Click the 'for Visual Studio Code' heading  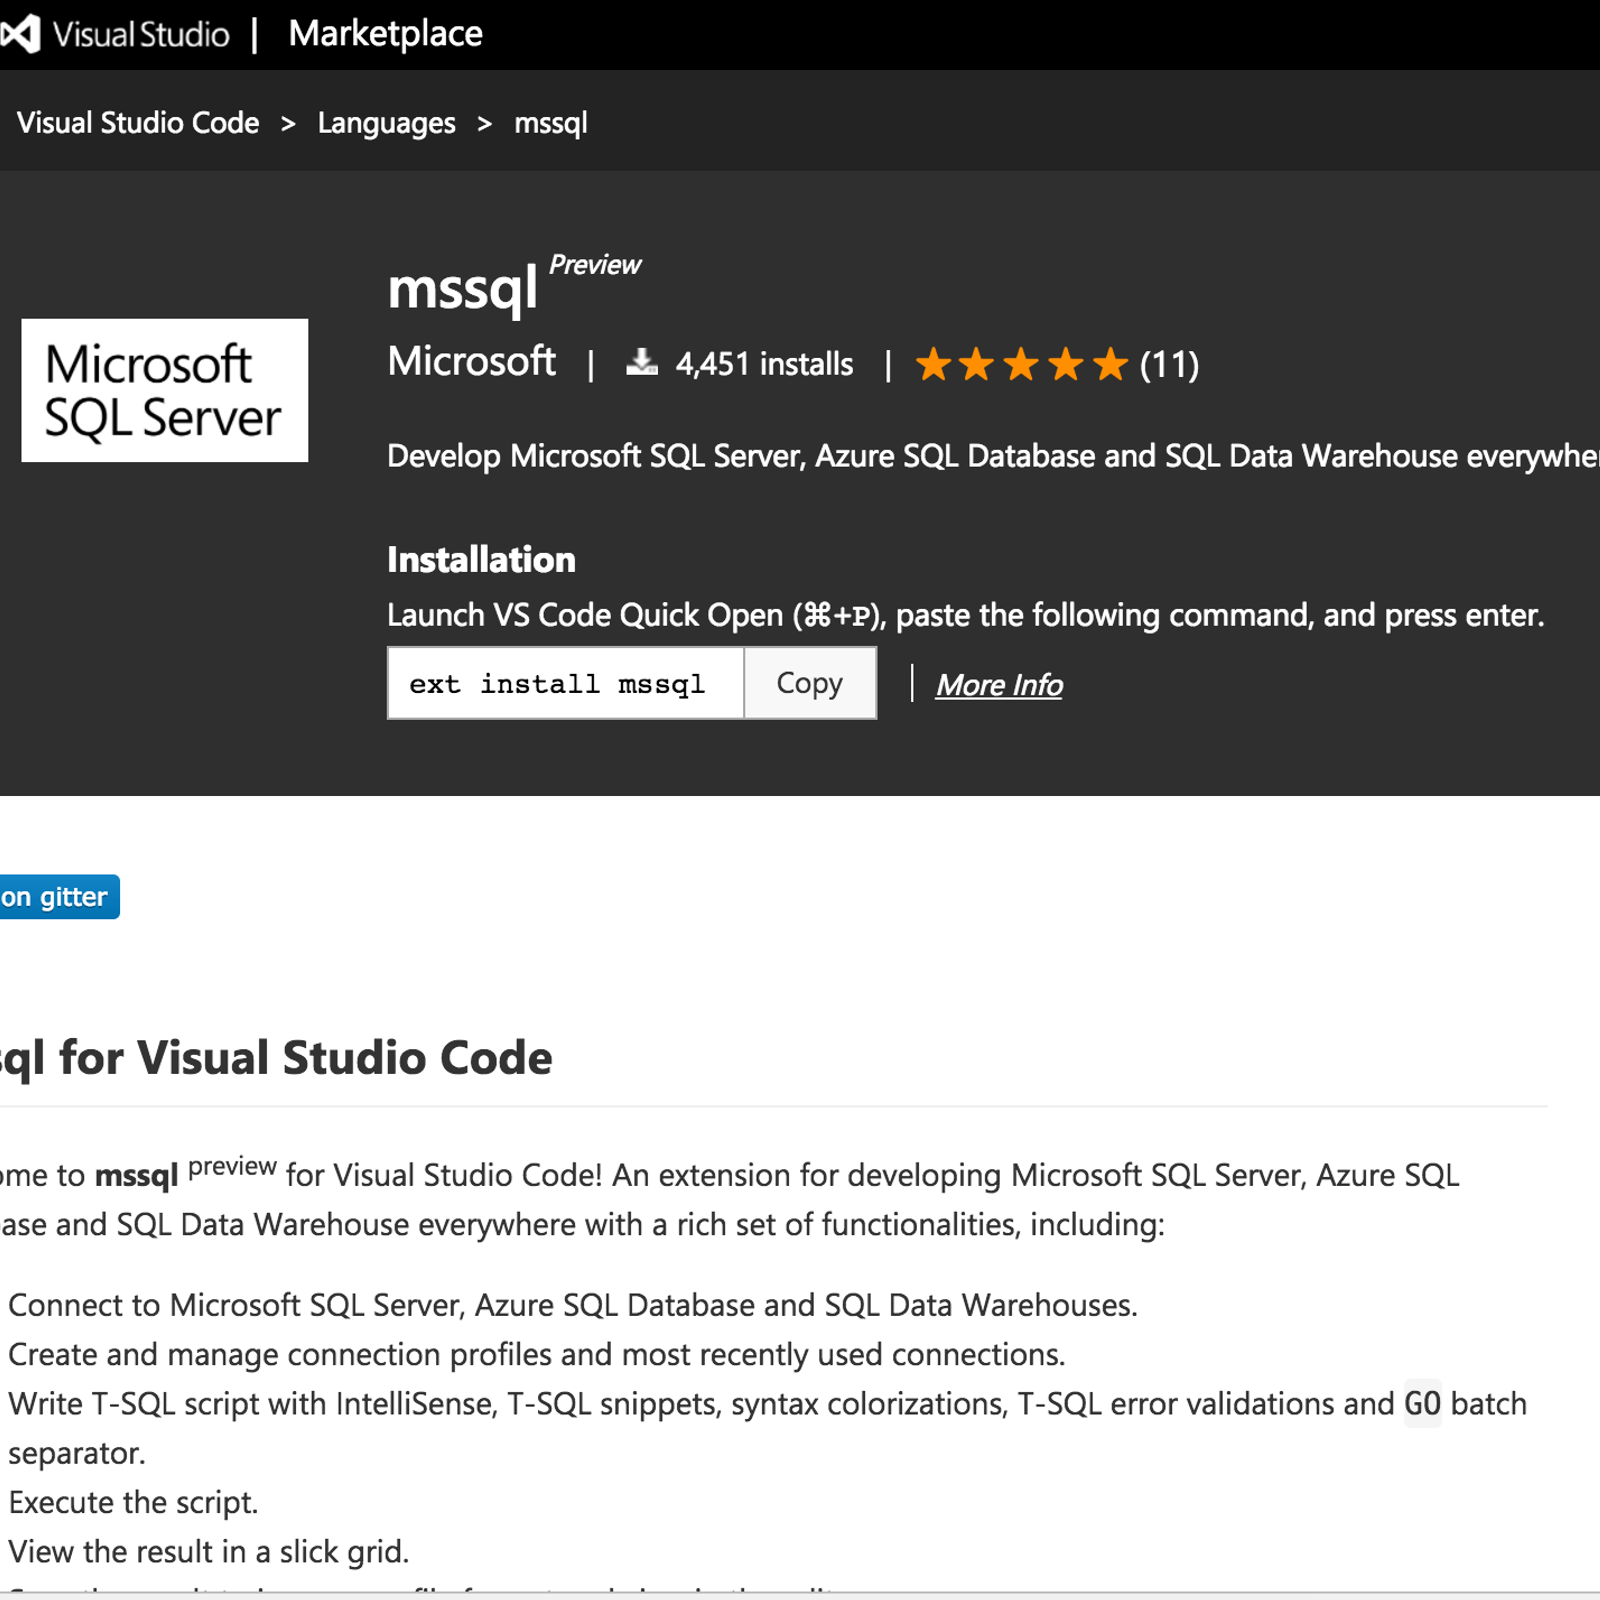tap(305, 1058)
